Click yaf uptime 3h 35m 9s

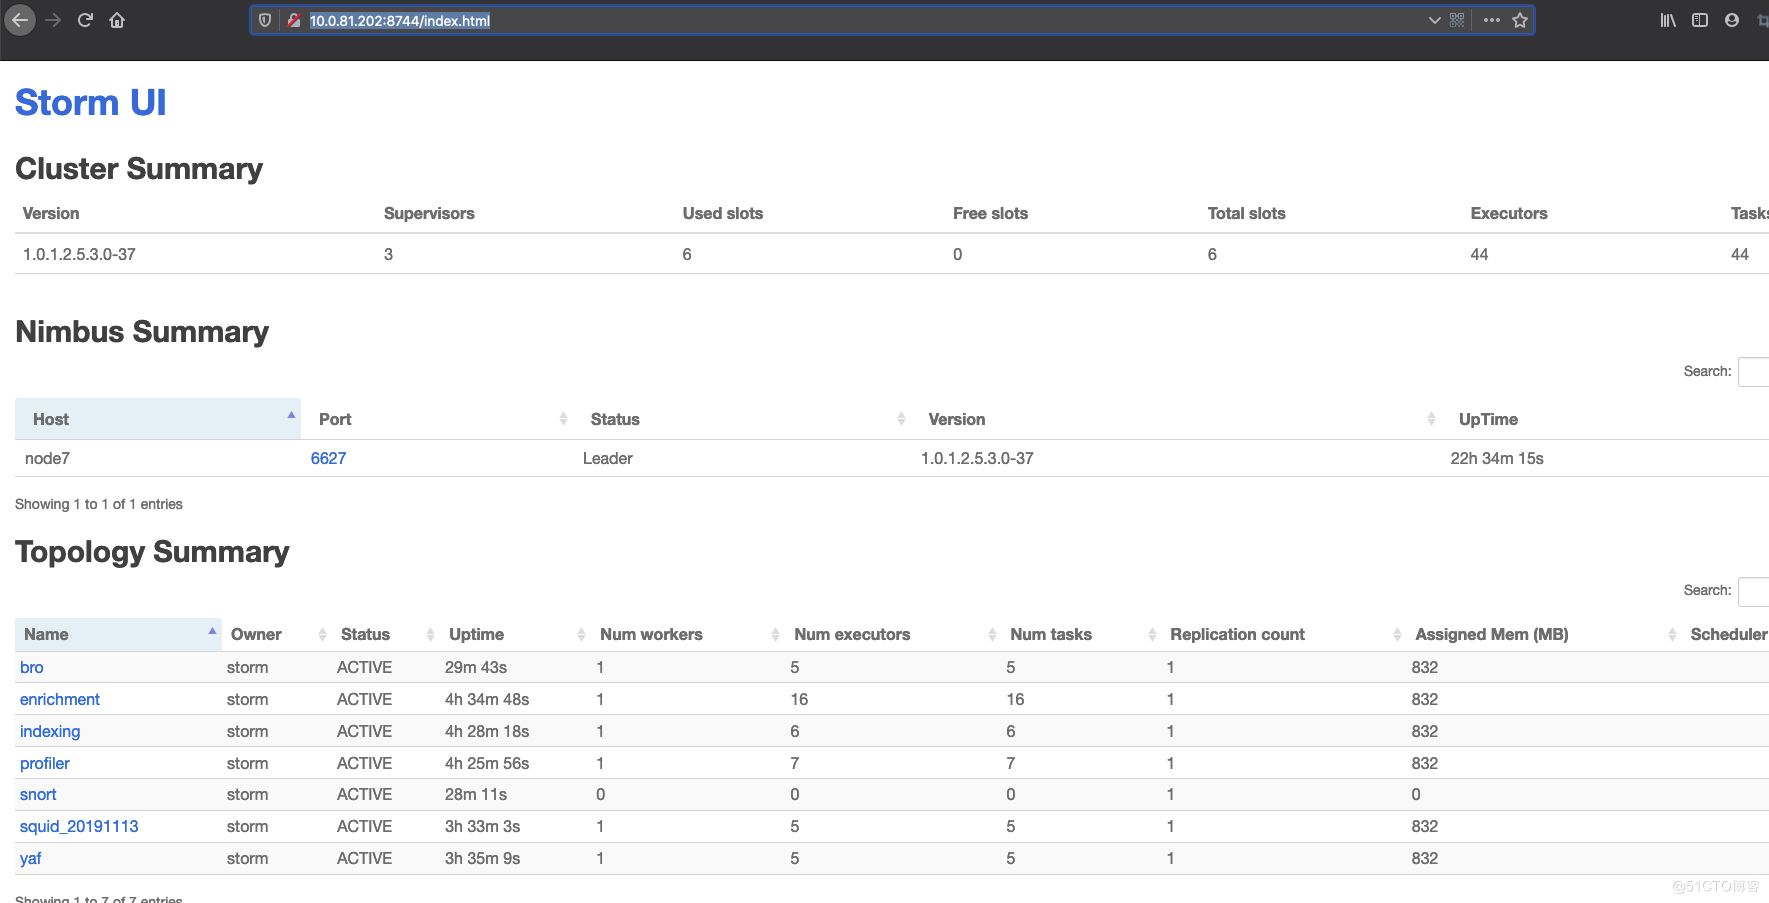483,858
